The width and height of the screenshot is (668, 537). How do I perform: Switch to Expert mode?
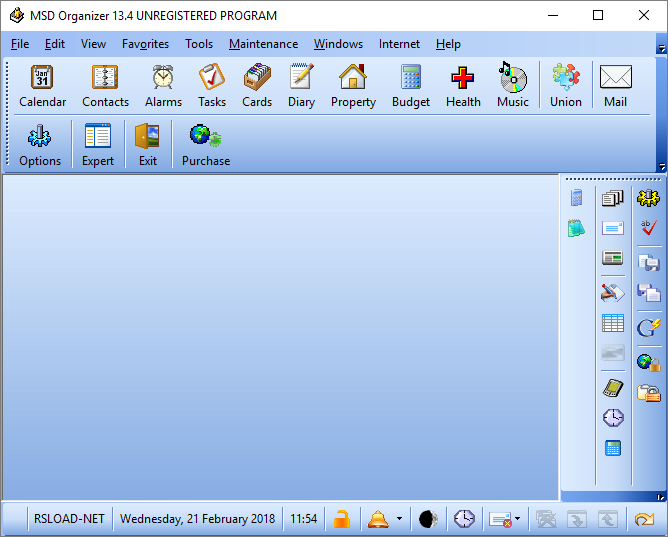coord(98,144)
